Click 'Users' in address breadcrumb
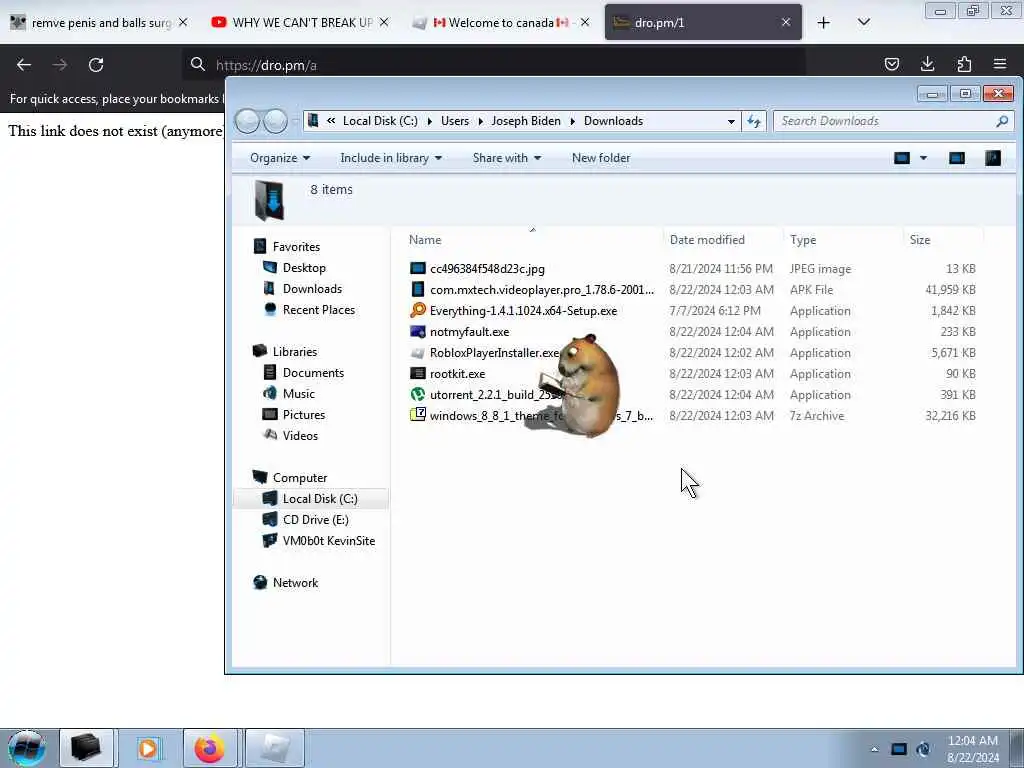Viewport: 1024px width, 768px height. tap(455, 121)
